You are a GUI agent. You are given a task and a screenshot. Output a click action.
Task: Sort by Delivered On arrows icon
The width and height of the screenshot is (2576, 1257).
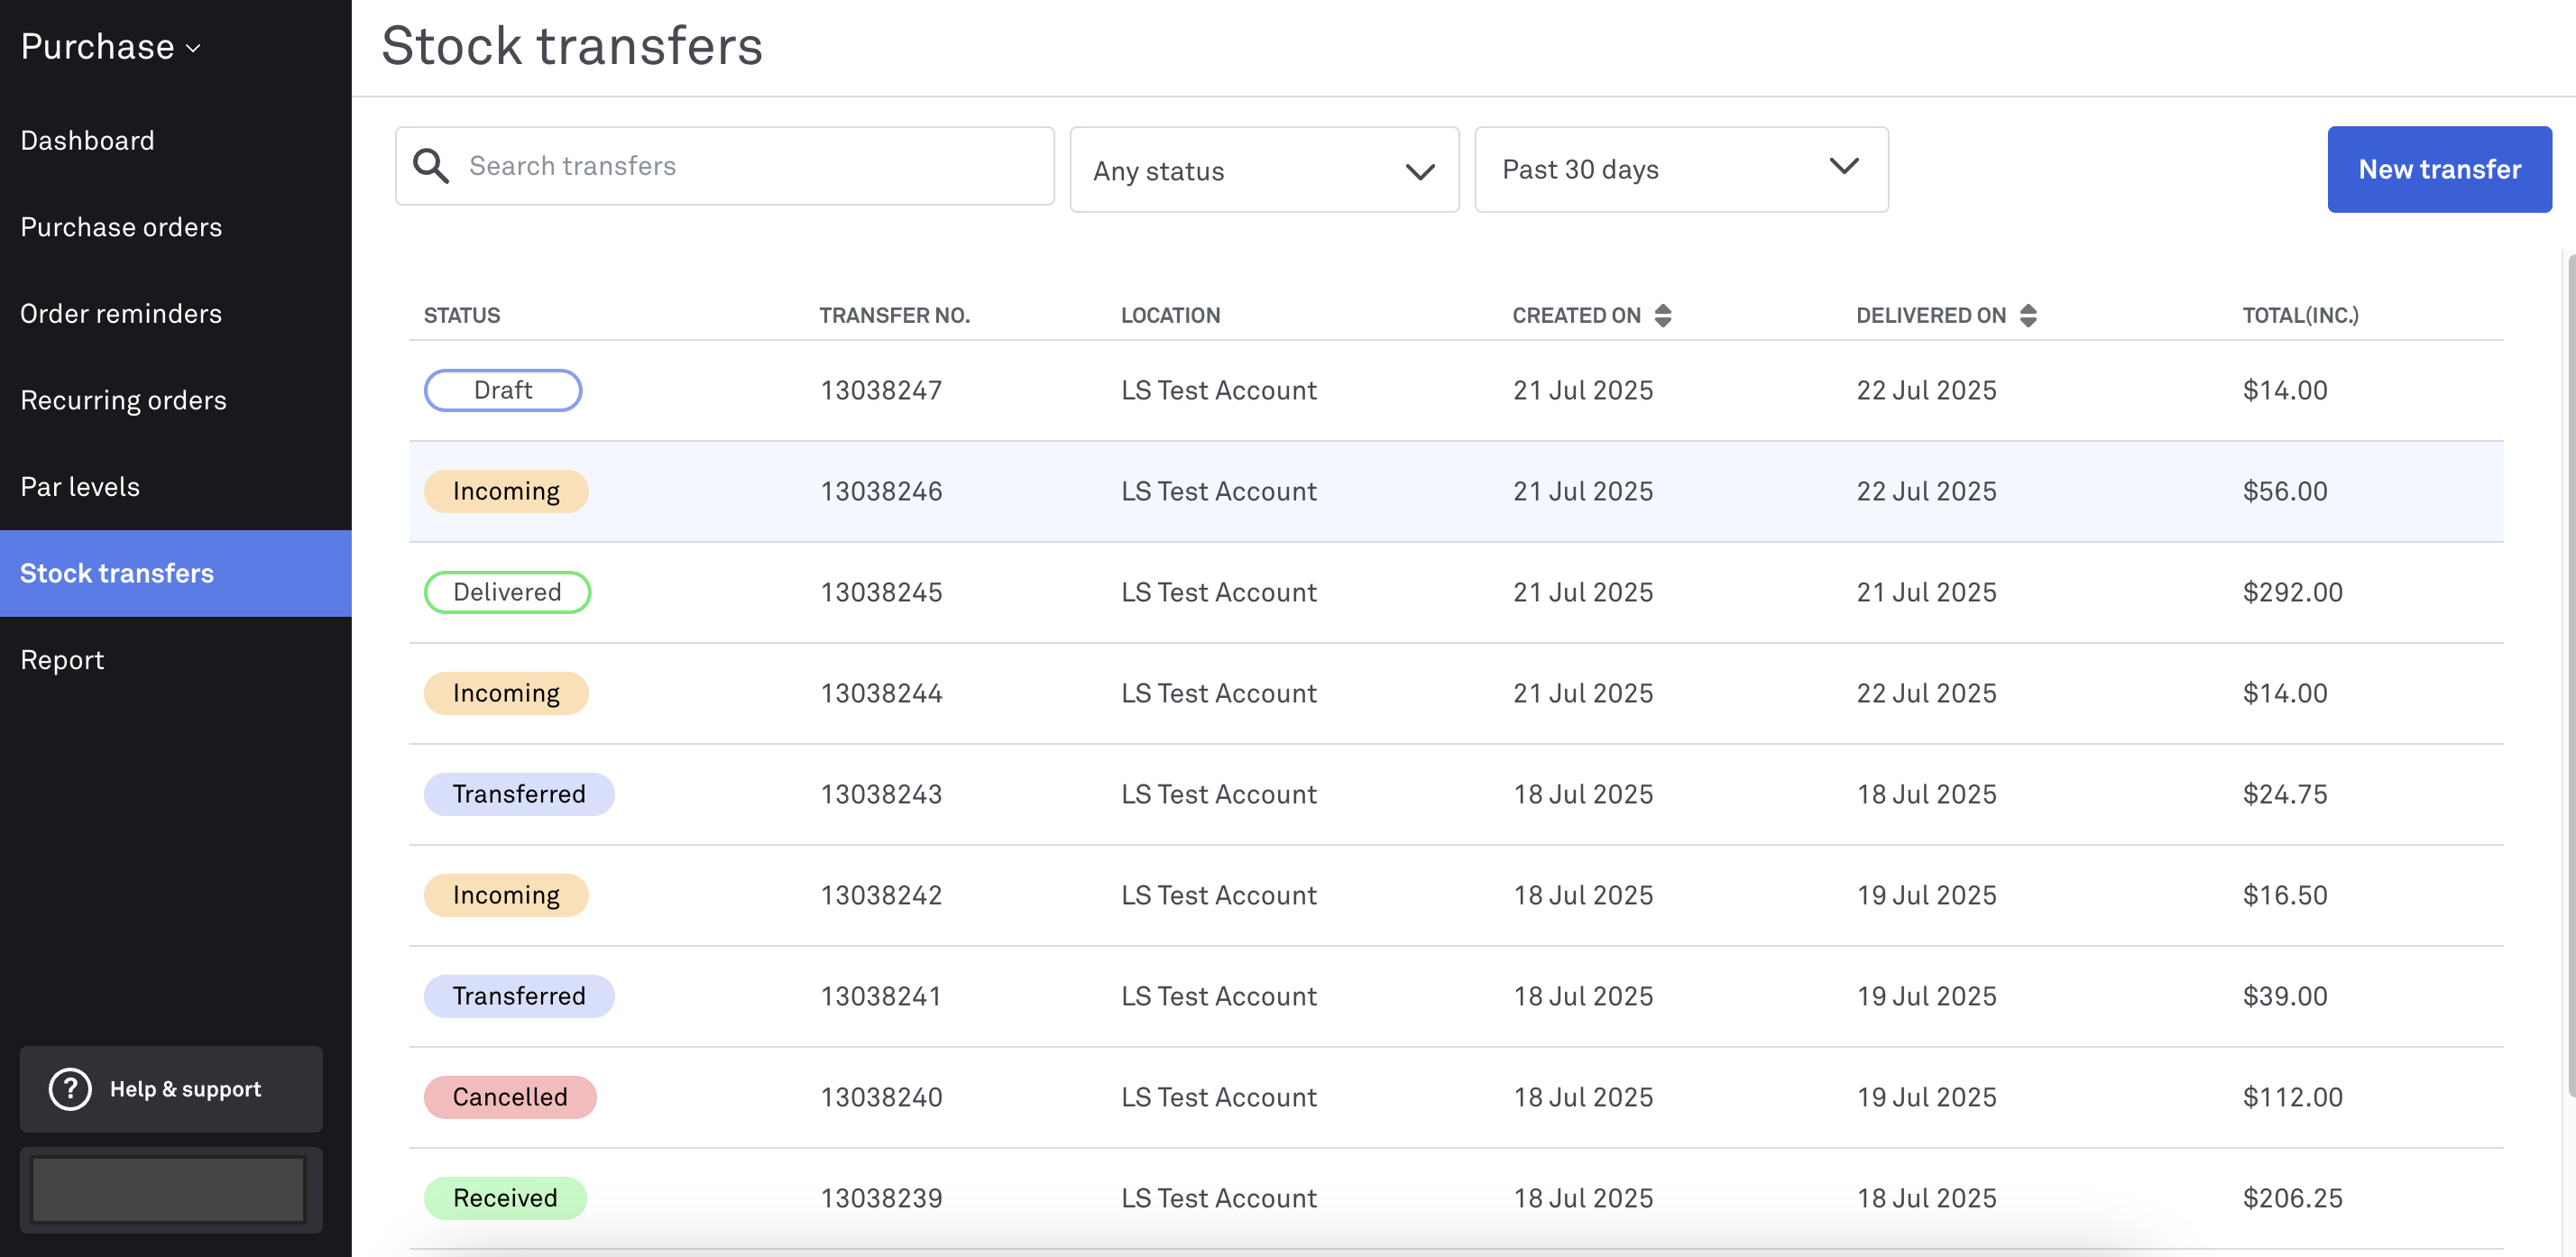(2027, 316)
